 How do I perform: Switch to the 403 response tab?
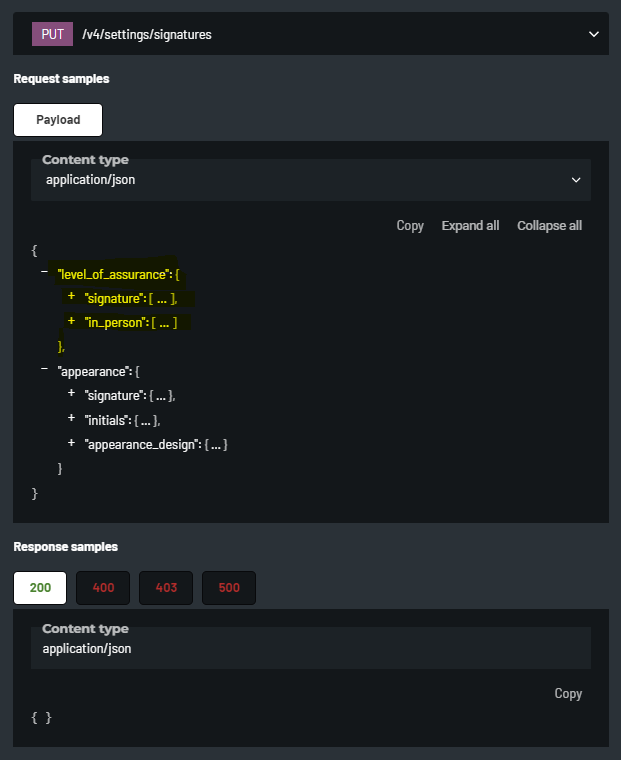(x=166, y=588)
